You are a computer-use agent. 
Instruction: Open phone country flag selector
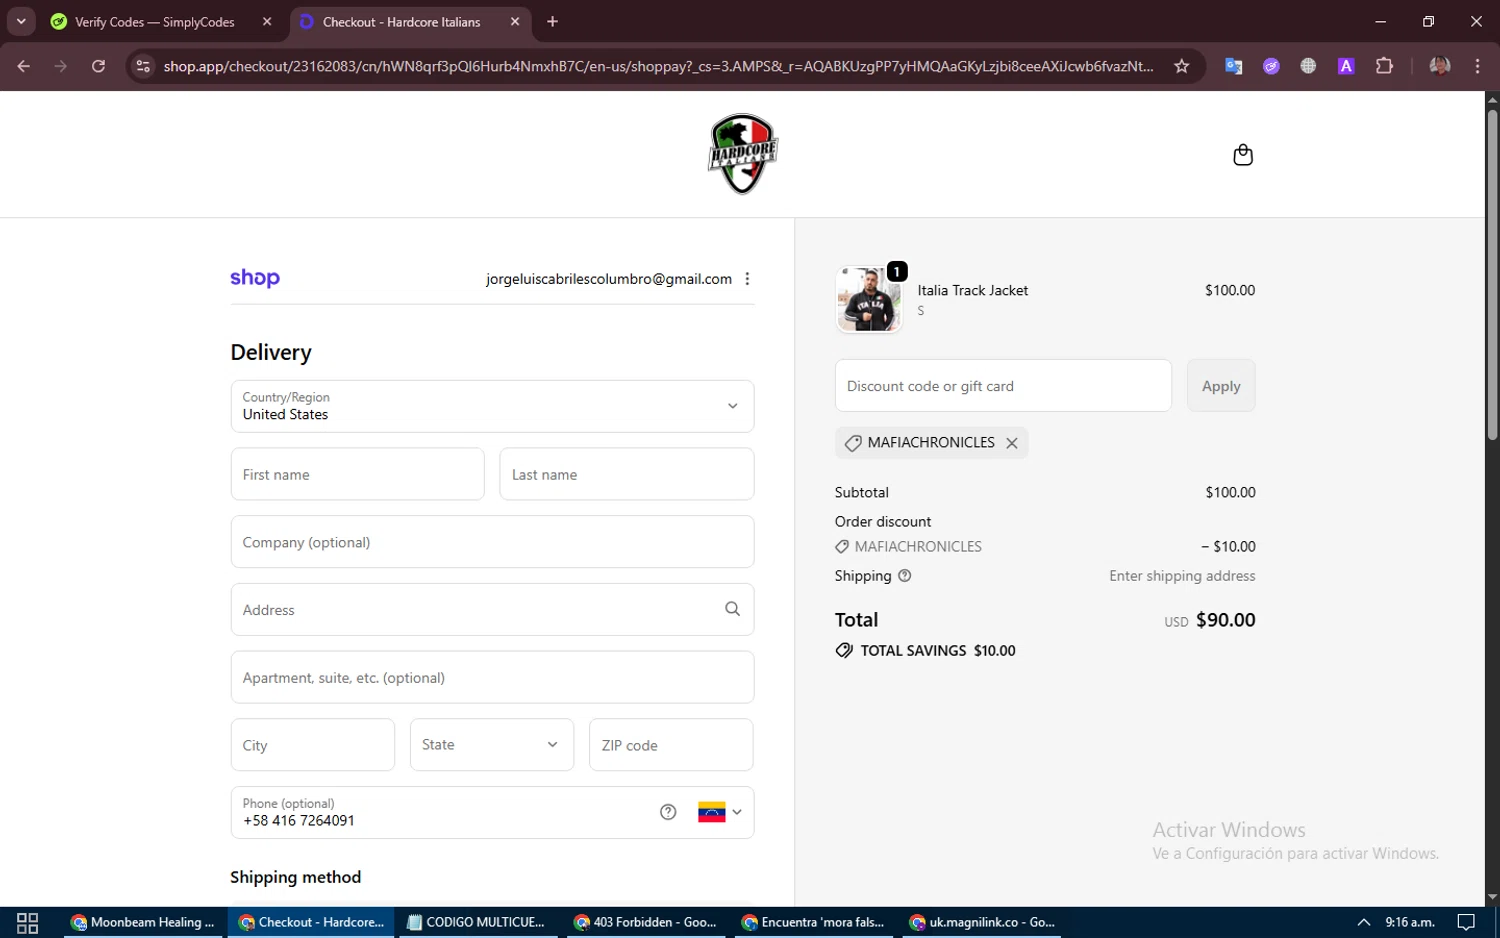point(720,812)
